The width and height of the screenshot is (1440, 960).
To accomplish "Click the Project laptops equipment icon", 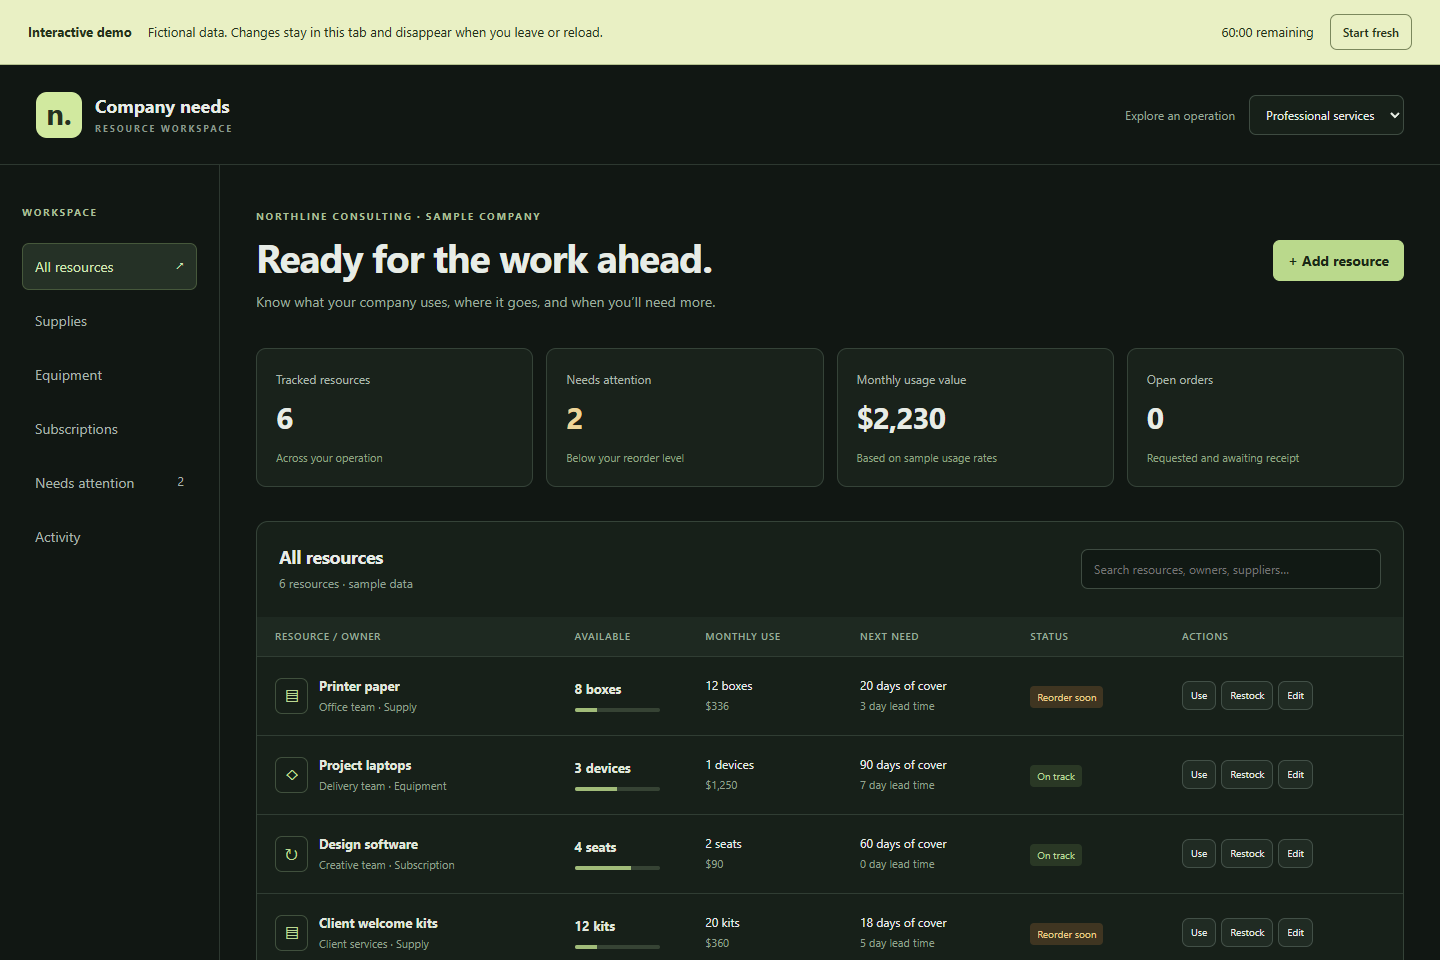I will coord(291,775).
